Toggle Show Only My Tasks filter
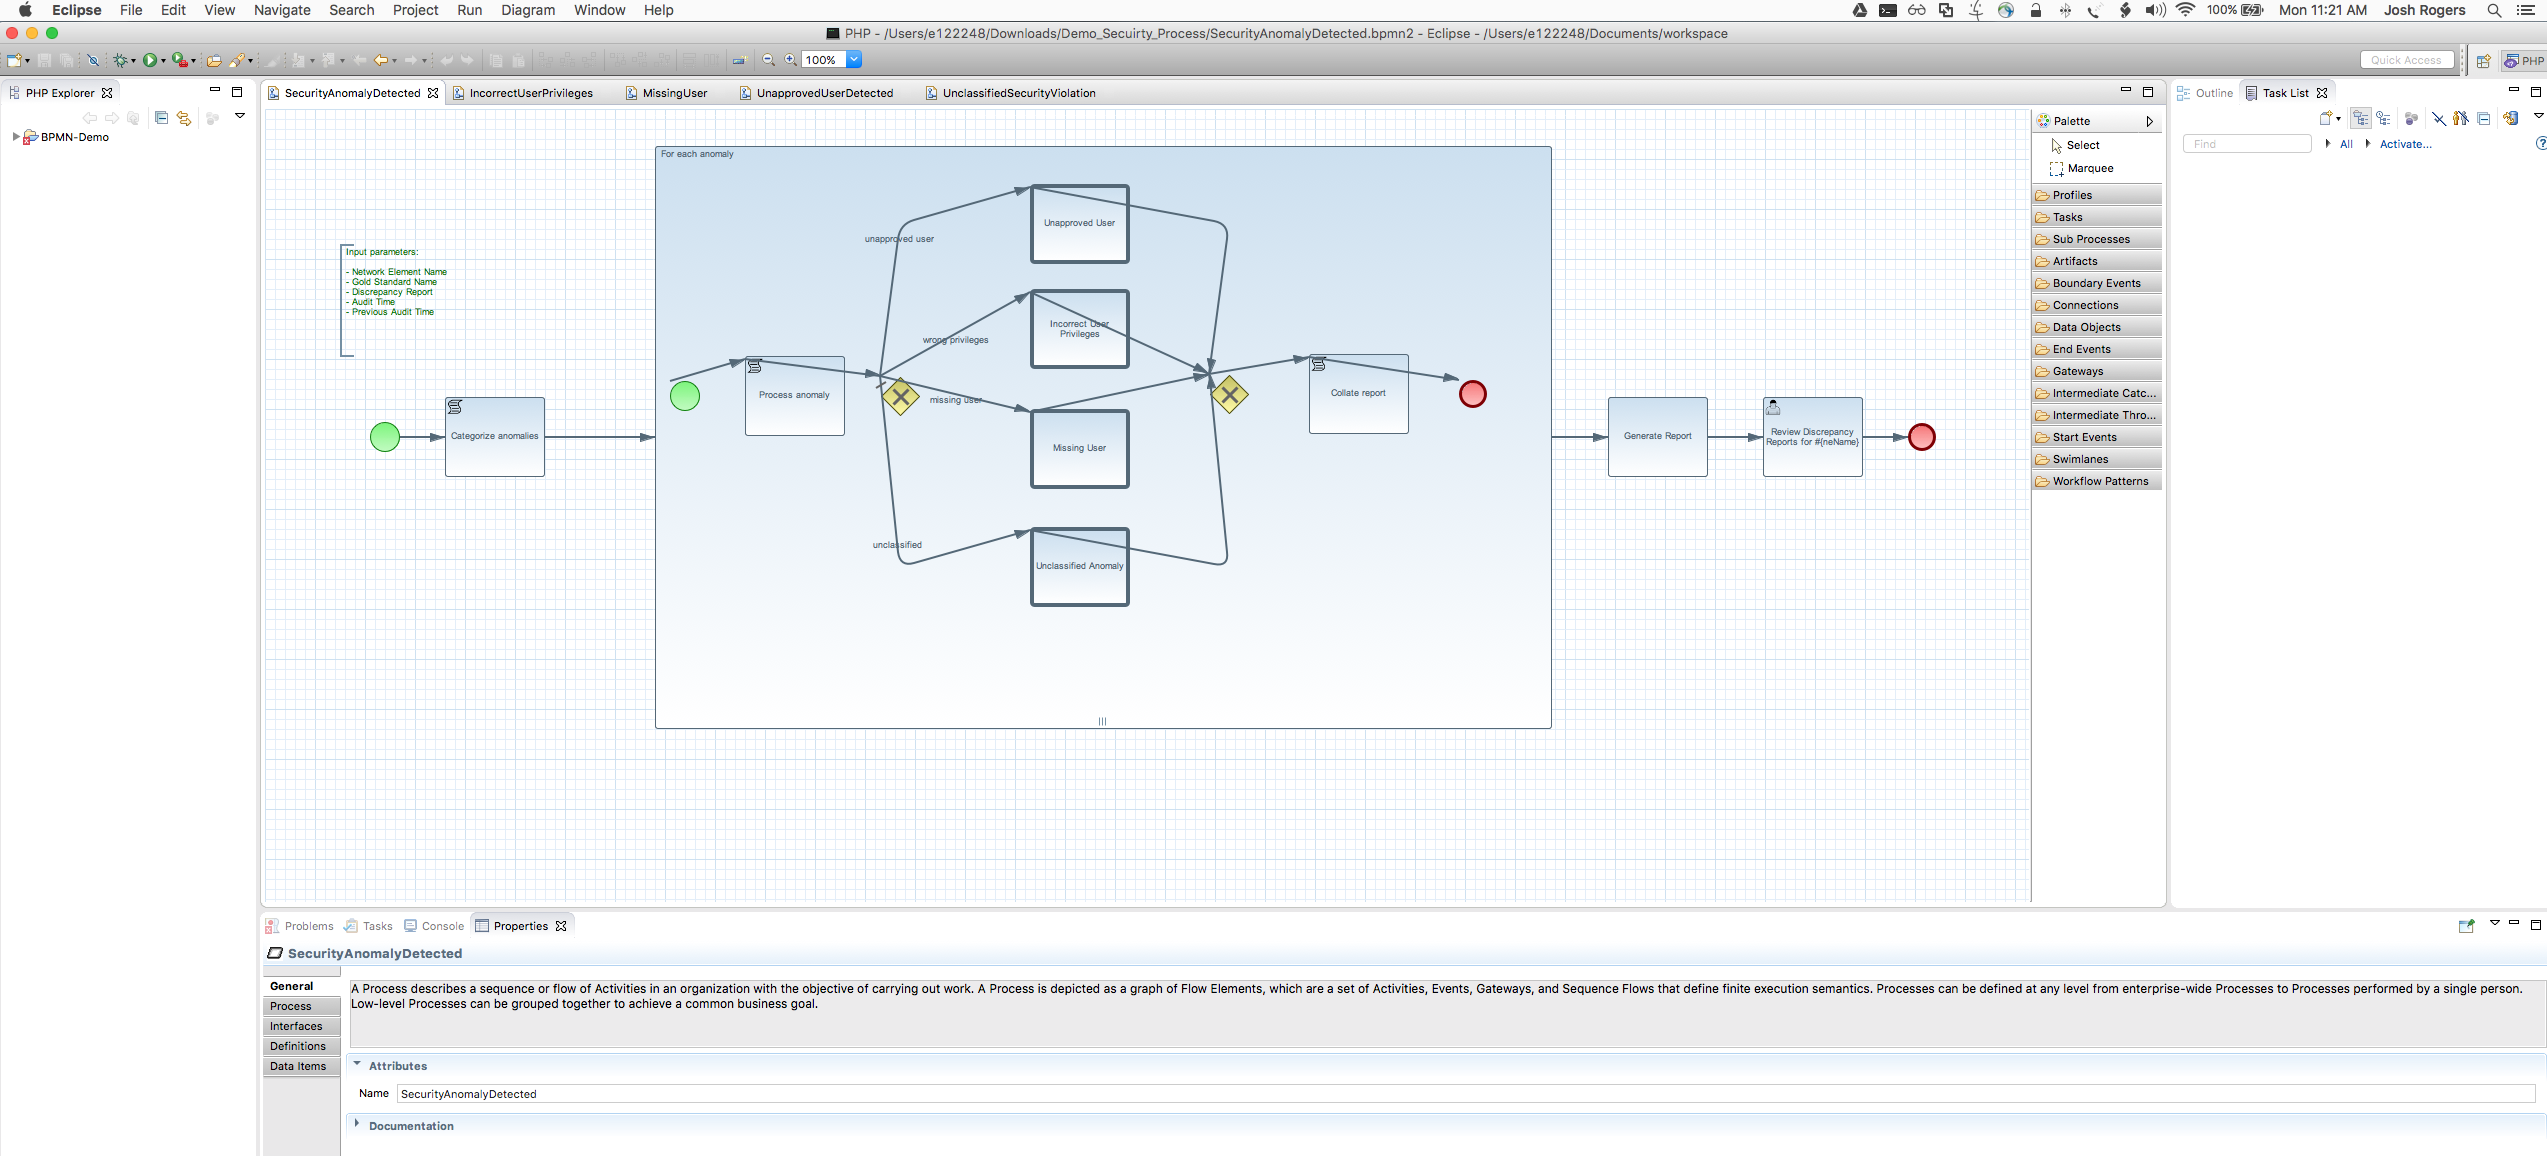 tap(2461, 118)
